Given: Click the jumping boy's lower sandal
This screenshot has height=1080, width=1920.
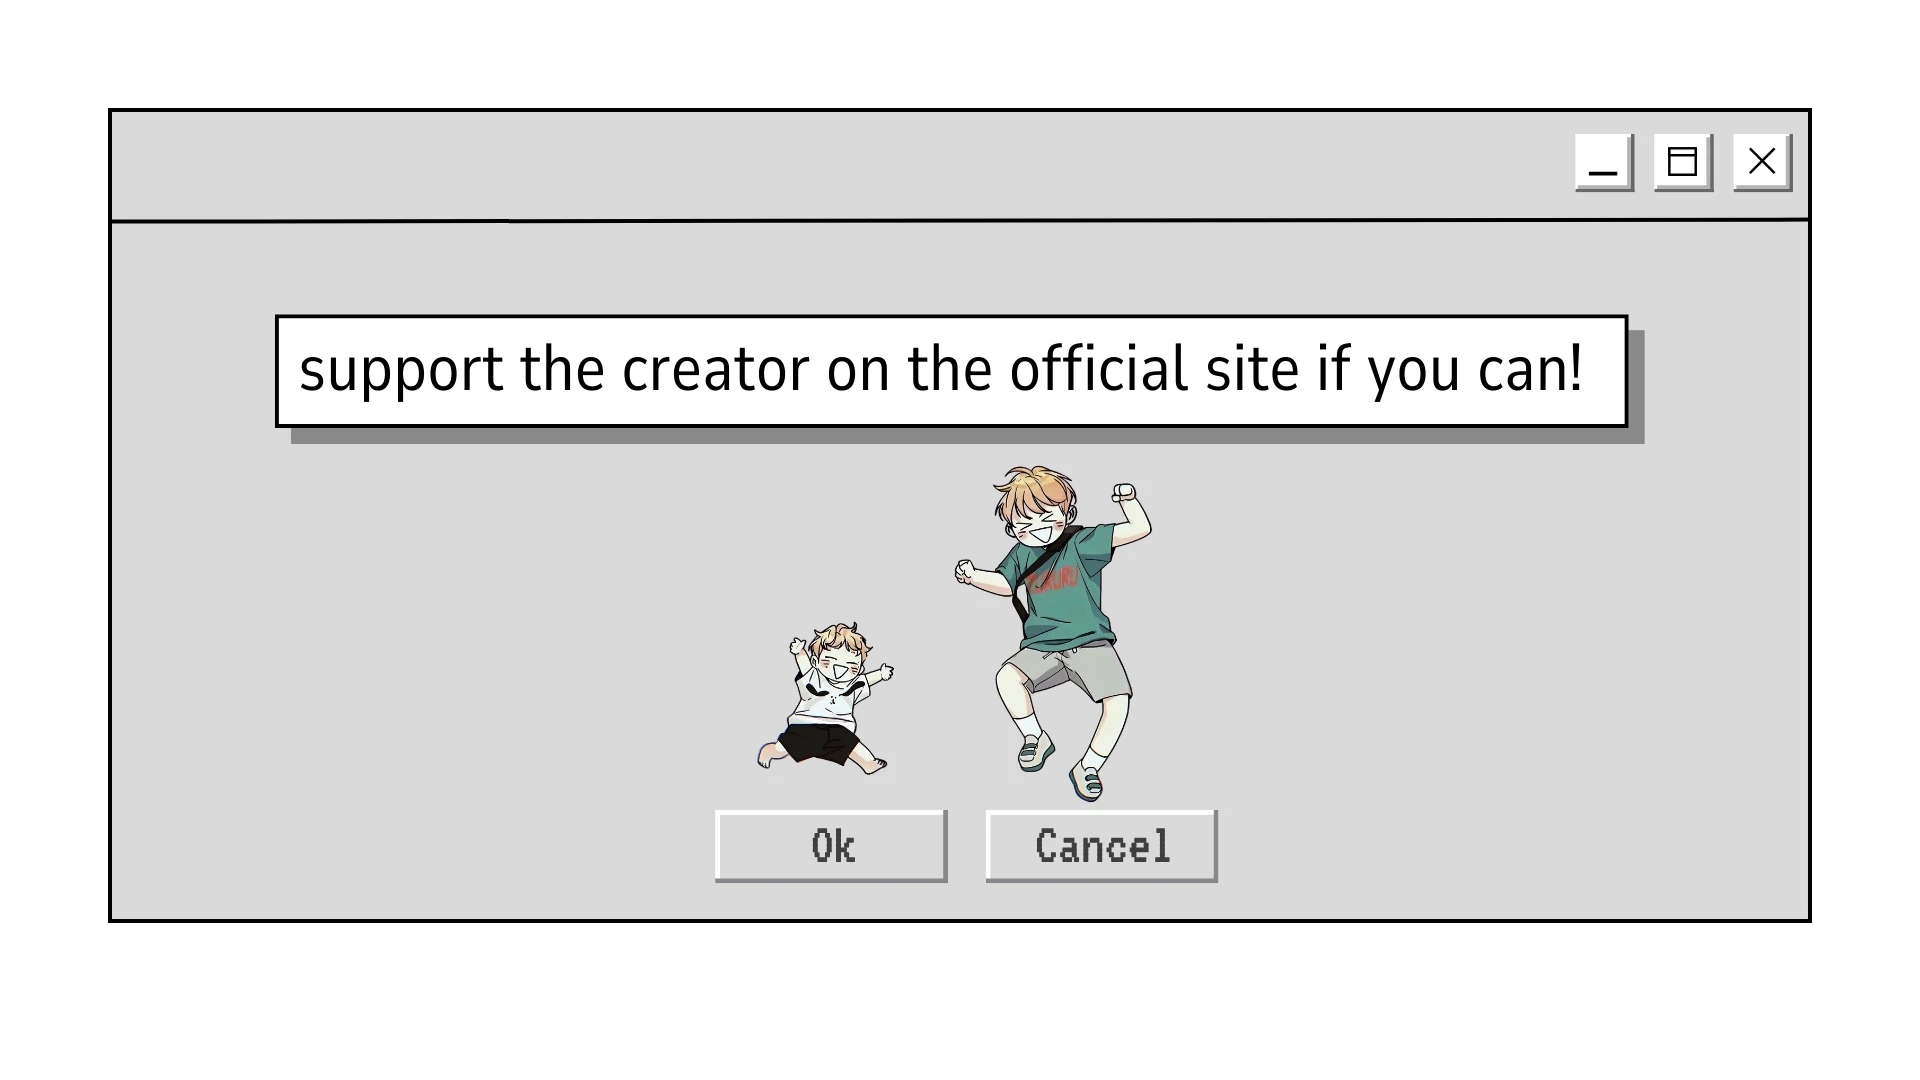Looking at the screenshot, I should (1086, 781).
